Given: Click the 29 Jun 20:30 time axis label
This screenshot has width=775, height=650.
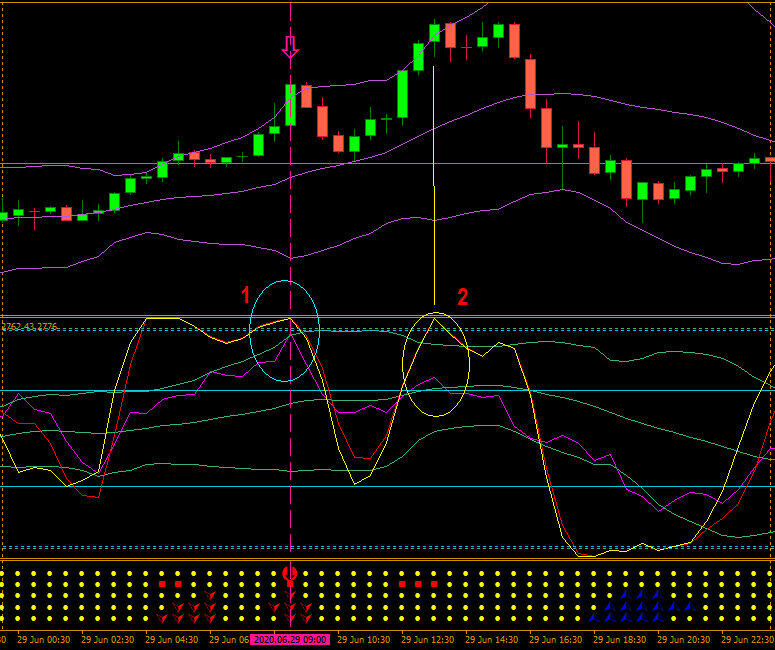Looking at the screenshot, I should [684, 640].
